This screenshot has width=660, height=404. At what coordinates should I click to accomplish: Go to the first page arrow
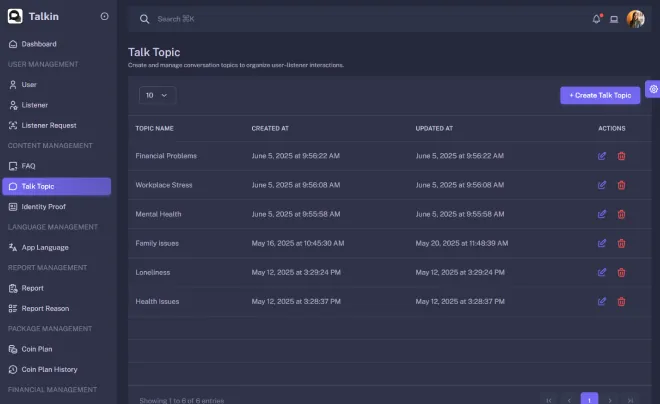549,400
